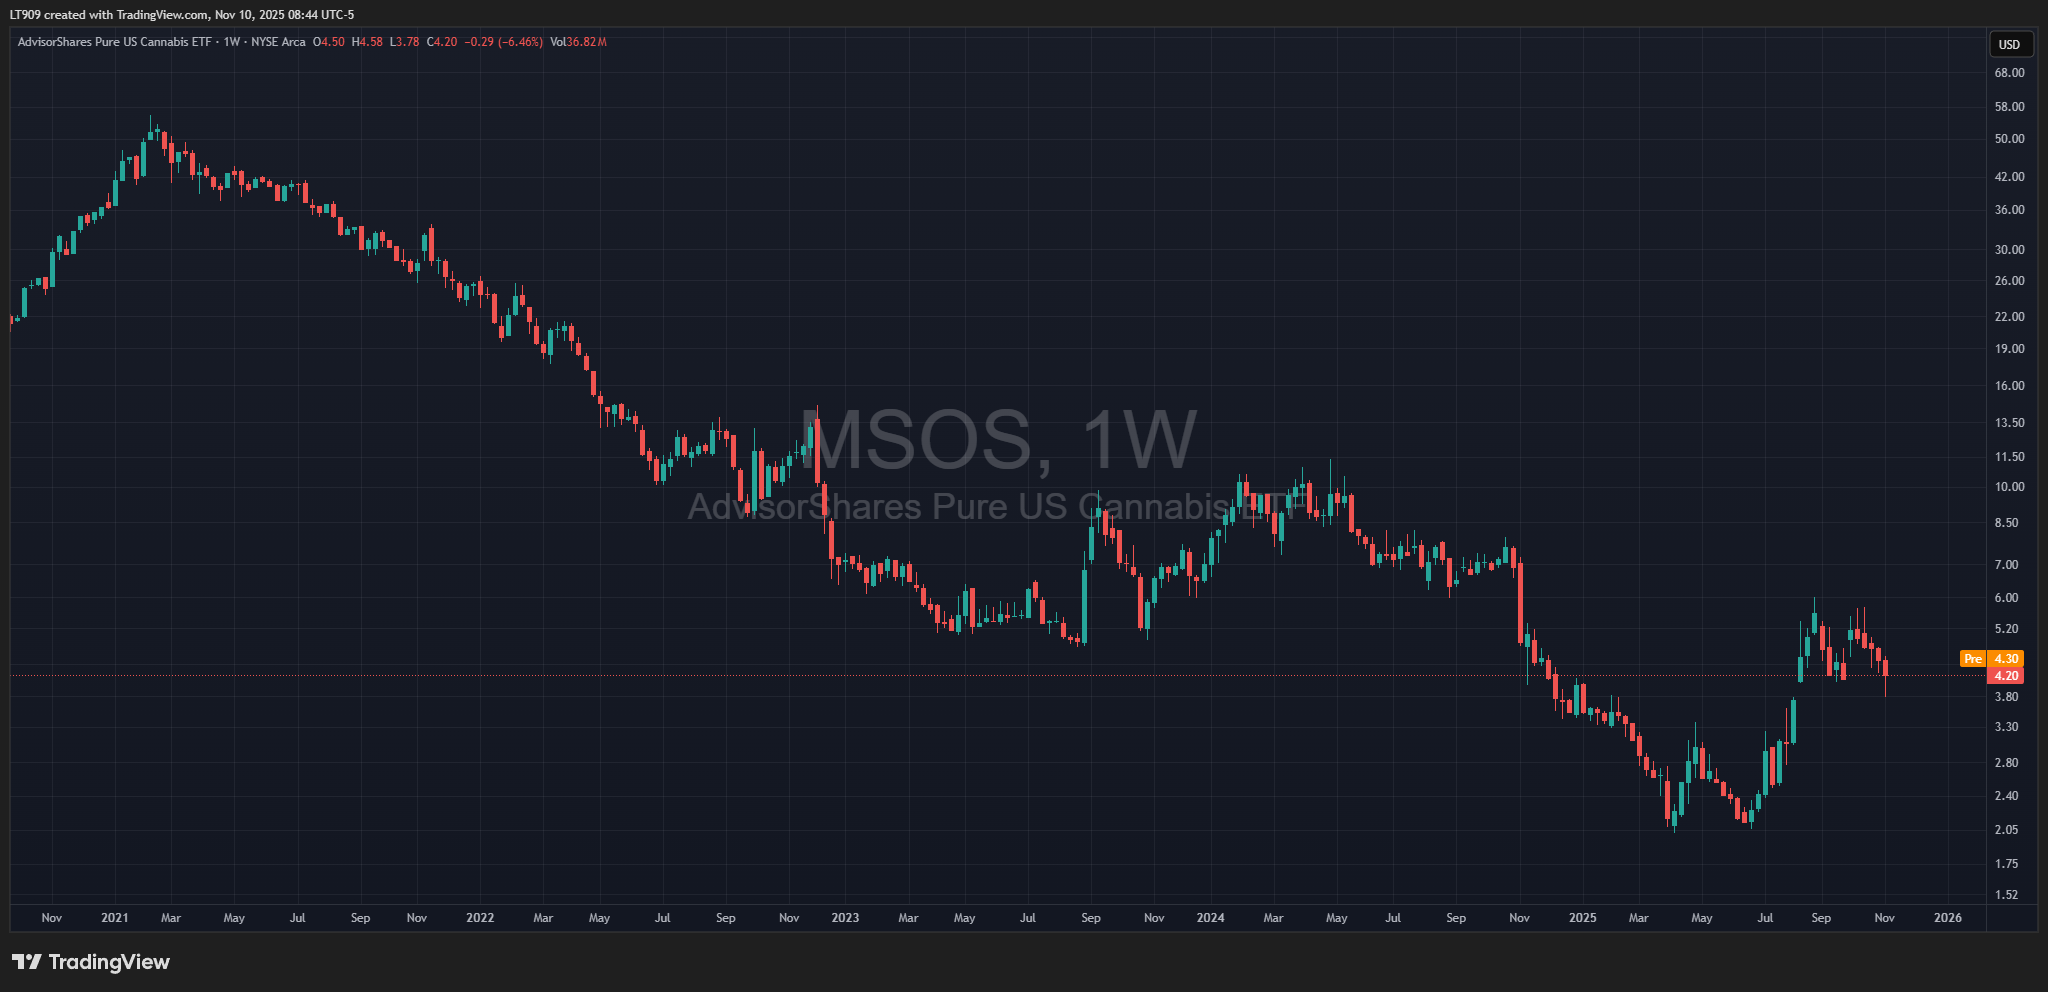Click the 1.52 price scale label
This screenshot has height=992, width=2048.
pos(2006,895)
